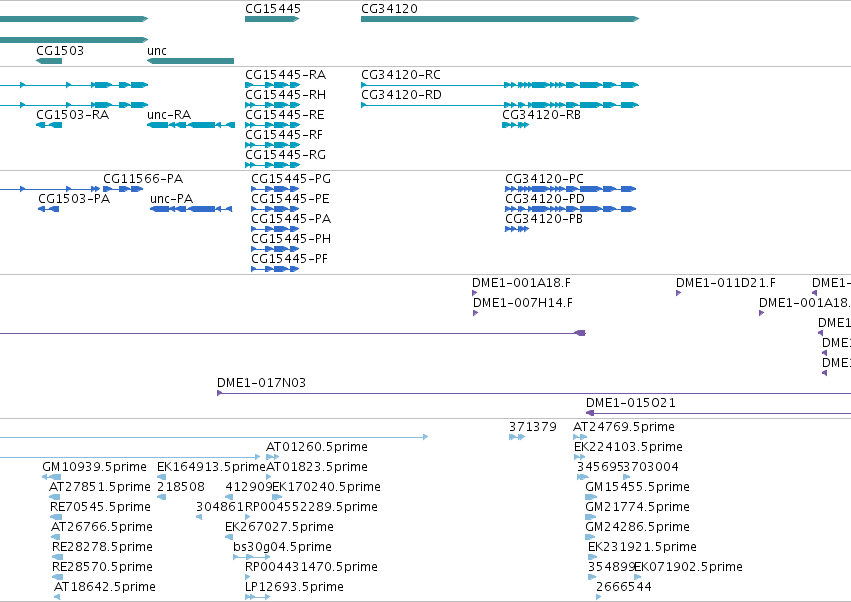Image resolution: width=851 pixels, height=602 pixels.
Task: Click the EK224103.5prime EST glyph
Action: pyautogui.click(x=580, y=457)
